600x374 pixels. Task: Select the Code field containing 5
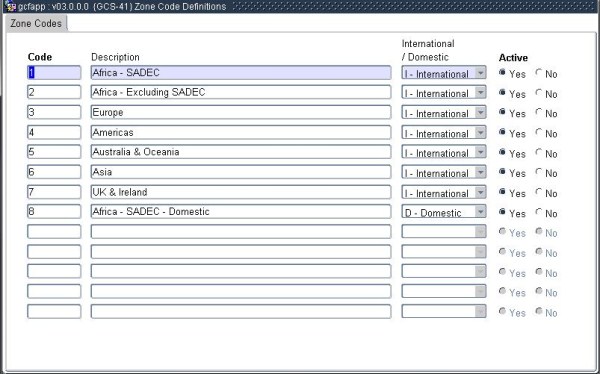[54, 152]
